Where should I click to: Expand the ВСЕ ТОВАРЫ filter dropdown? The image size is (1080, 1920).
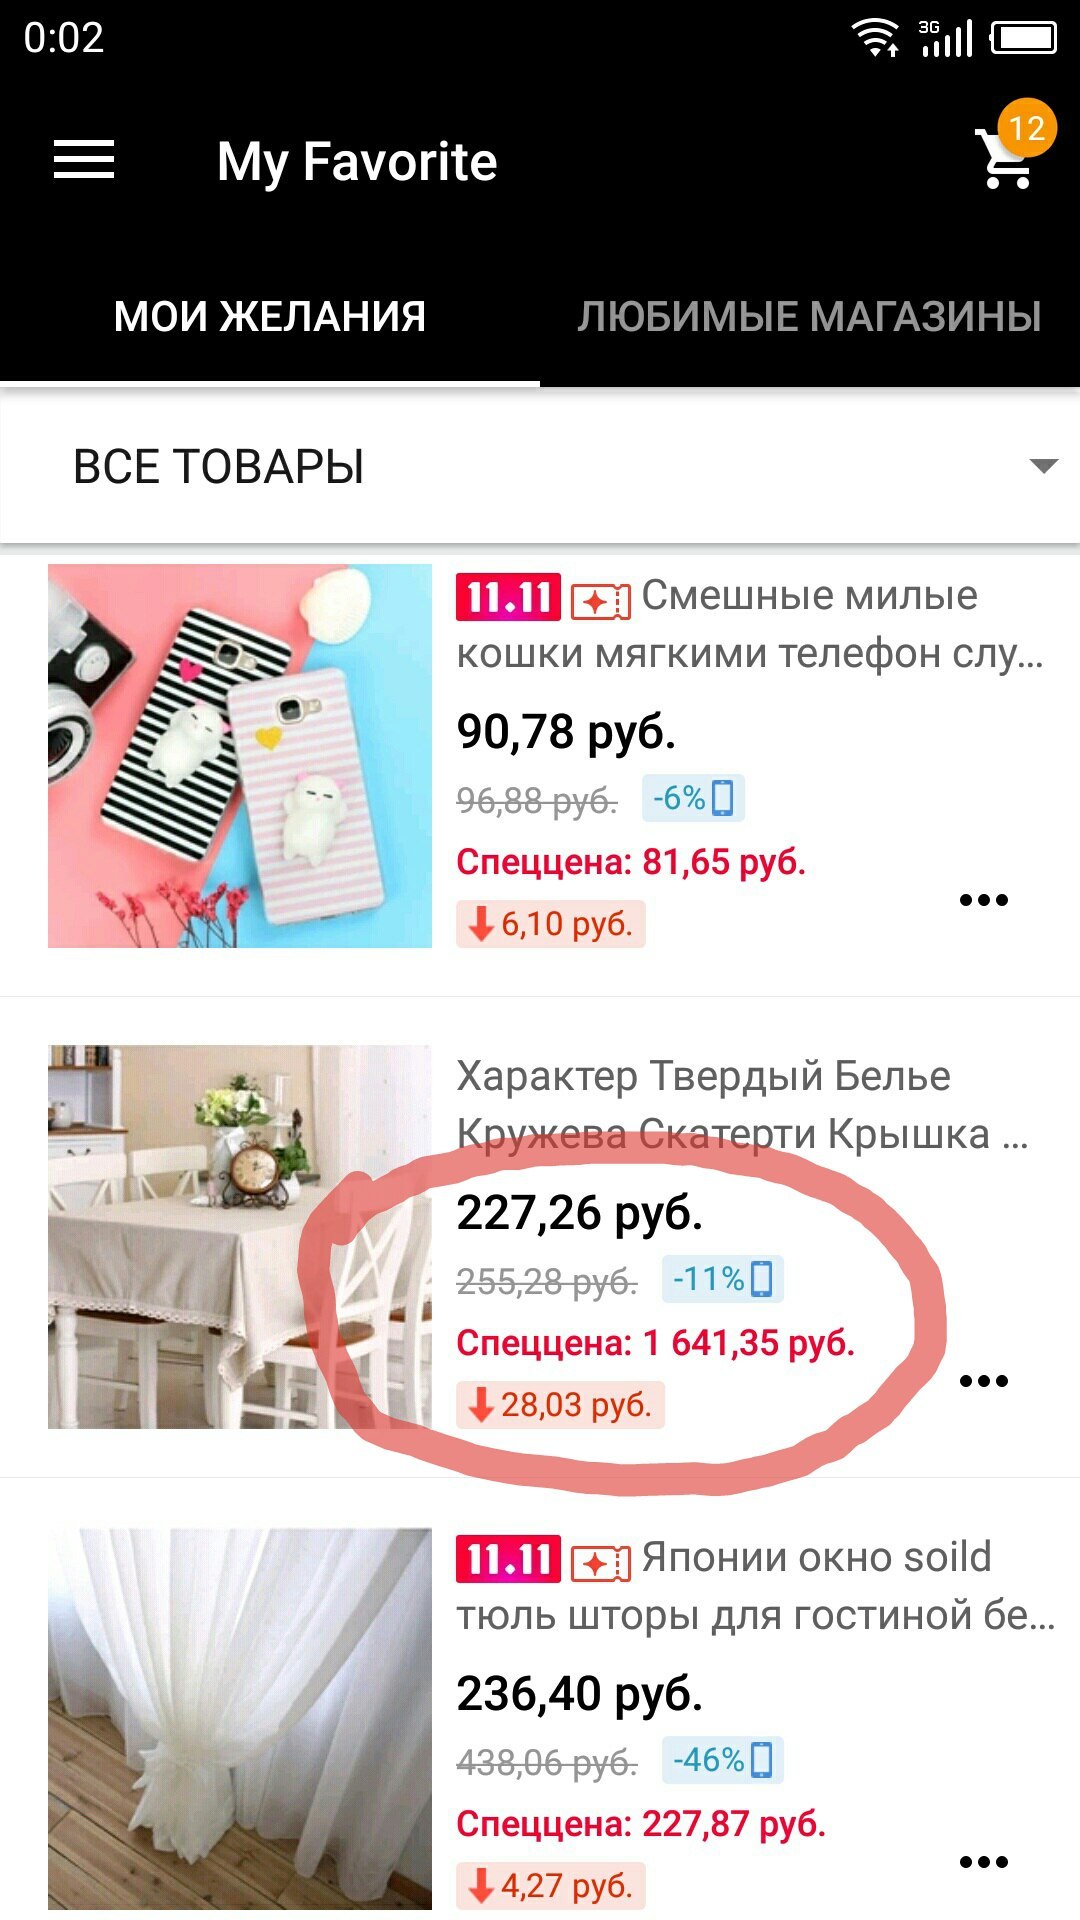[x=540, y=466]
